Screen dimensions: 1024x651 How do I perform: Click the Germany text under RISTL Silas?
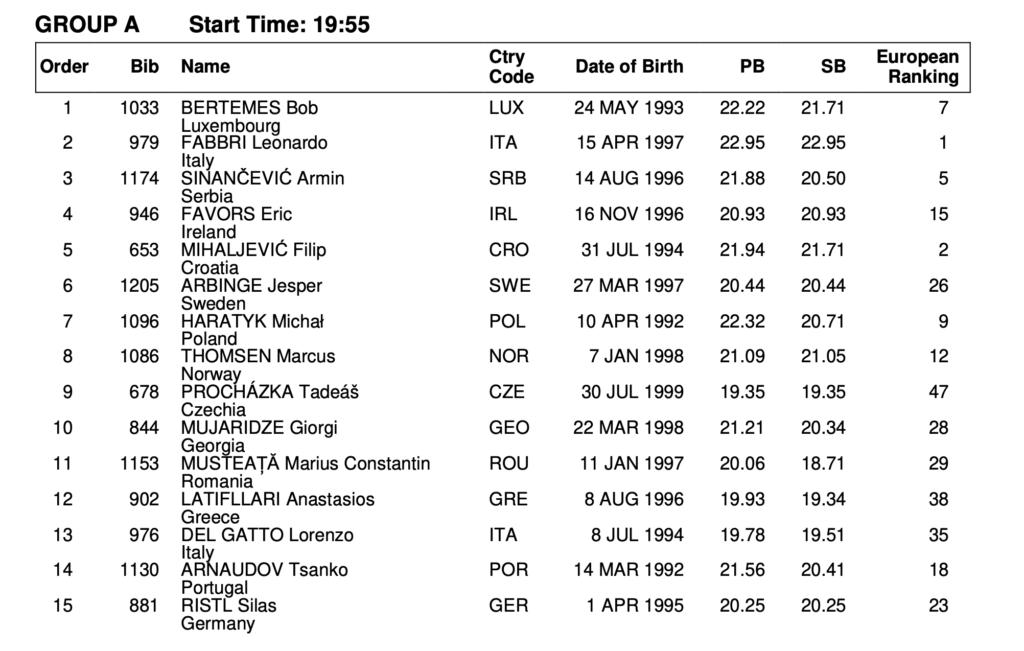(217, 624)
